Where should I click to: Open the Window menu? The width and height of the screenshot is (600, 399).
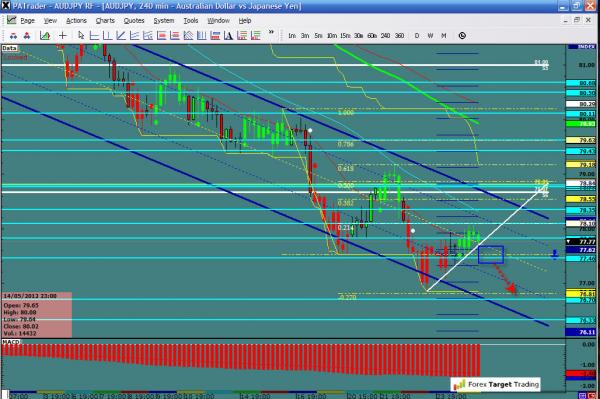pos(218,21)
